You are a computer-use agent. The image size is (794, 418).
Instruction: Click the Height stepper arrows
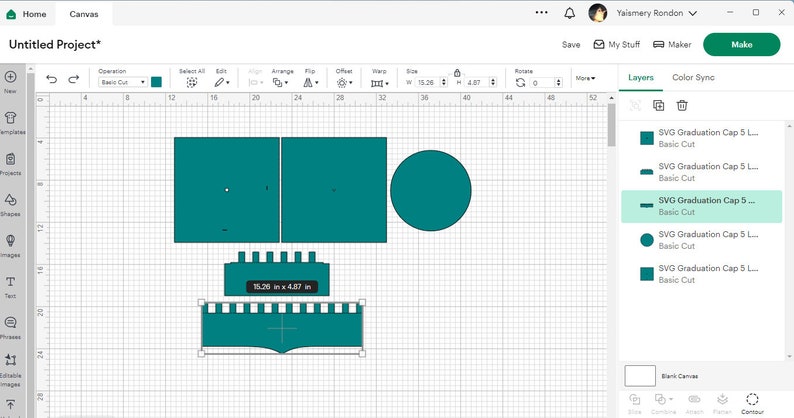click(493, 82)
